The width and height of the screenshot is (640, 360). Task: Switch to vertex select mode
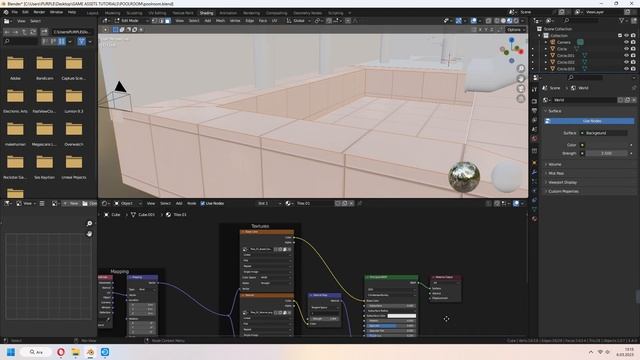click(155, 20)
